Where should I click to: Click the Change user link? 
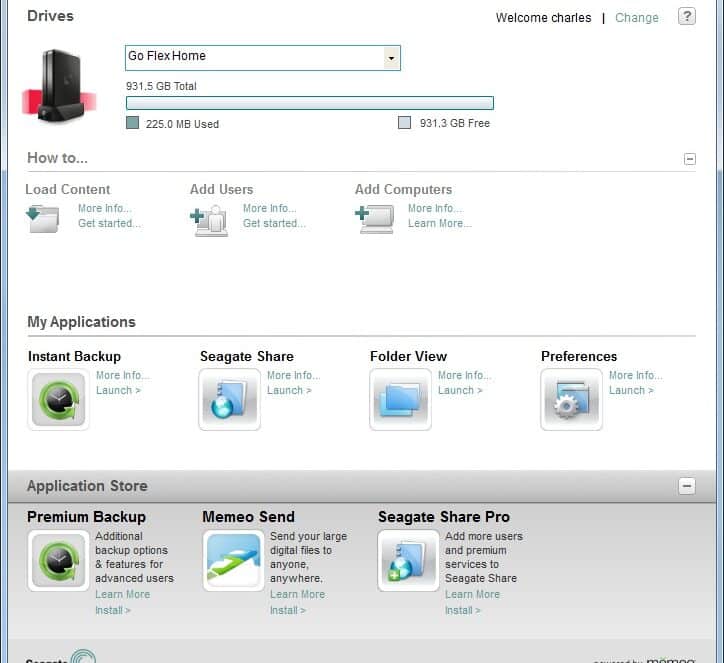[637, 18]
